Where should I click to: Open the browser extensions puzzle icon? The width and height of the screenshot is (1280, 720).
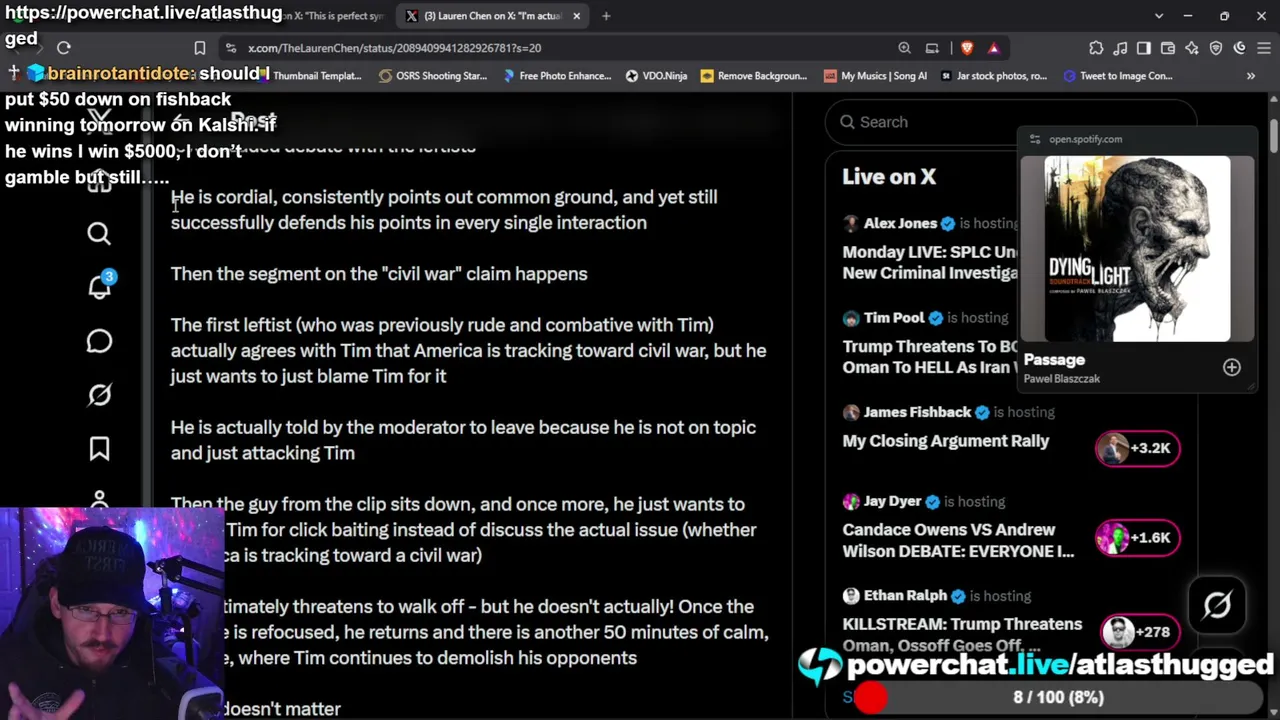coord(1096,47)
